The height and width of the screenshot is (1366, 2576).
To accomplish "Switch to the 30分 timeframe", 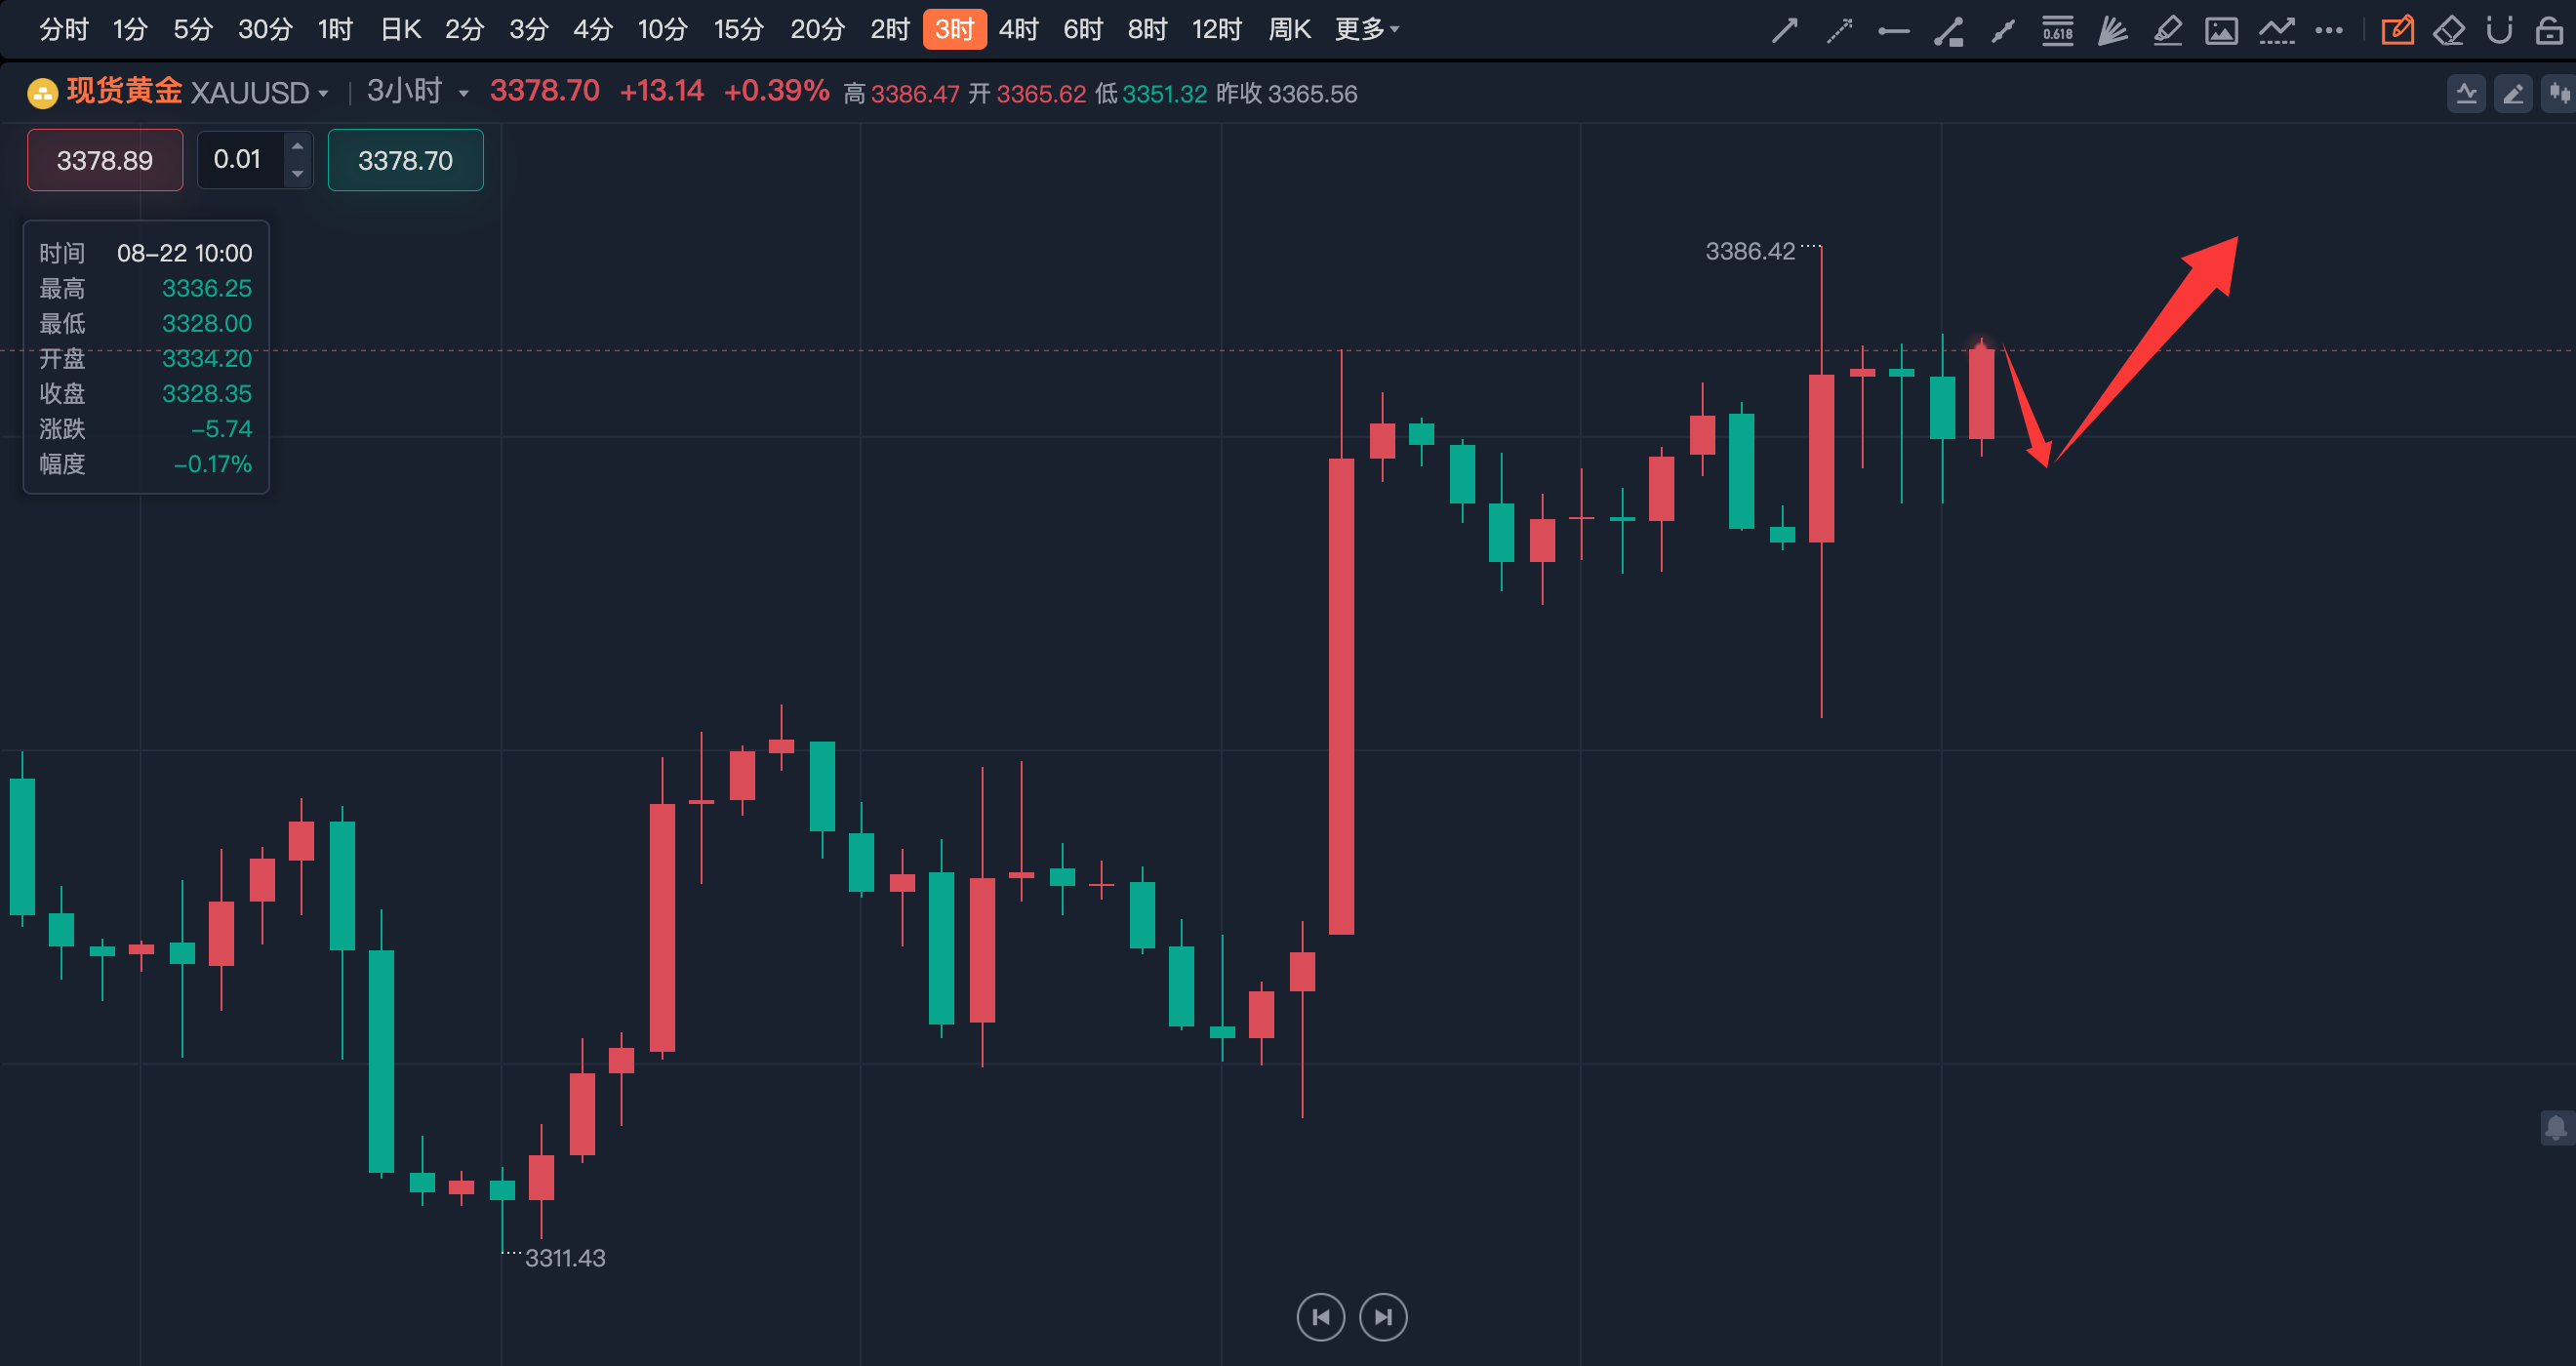I will (x=265, y=30).
